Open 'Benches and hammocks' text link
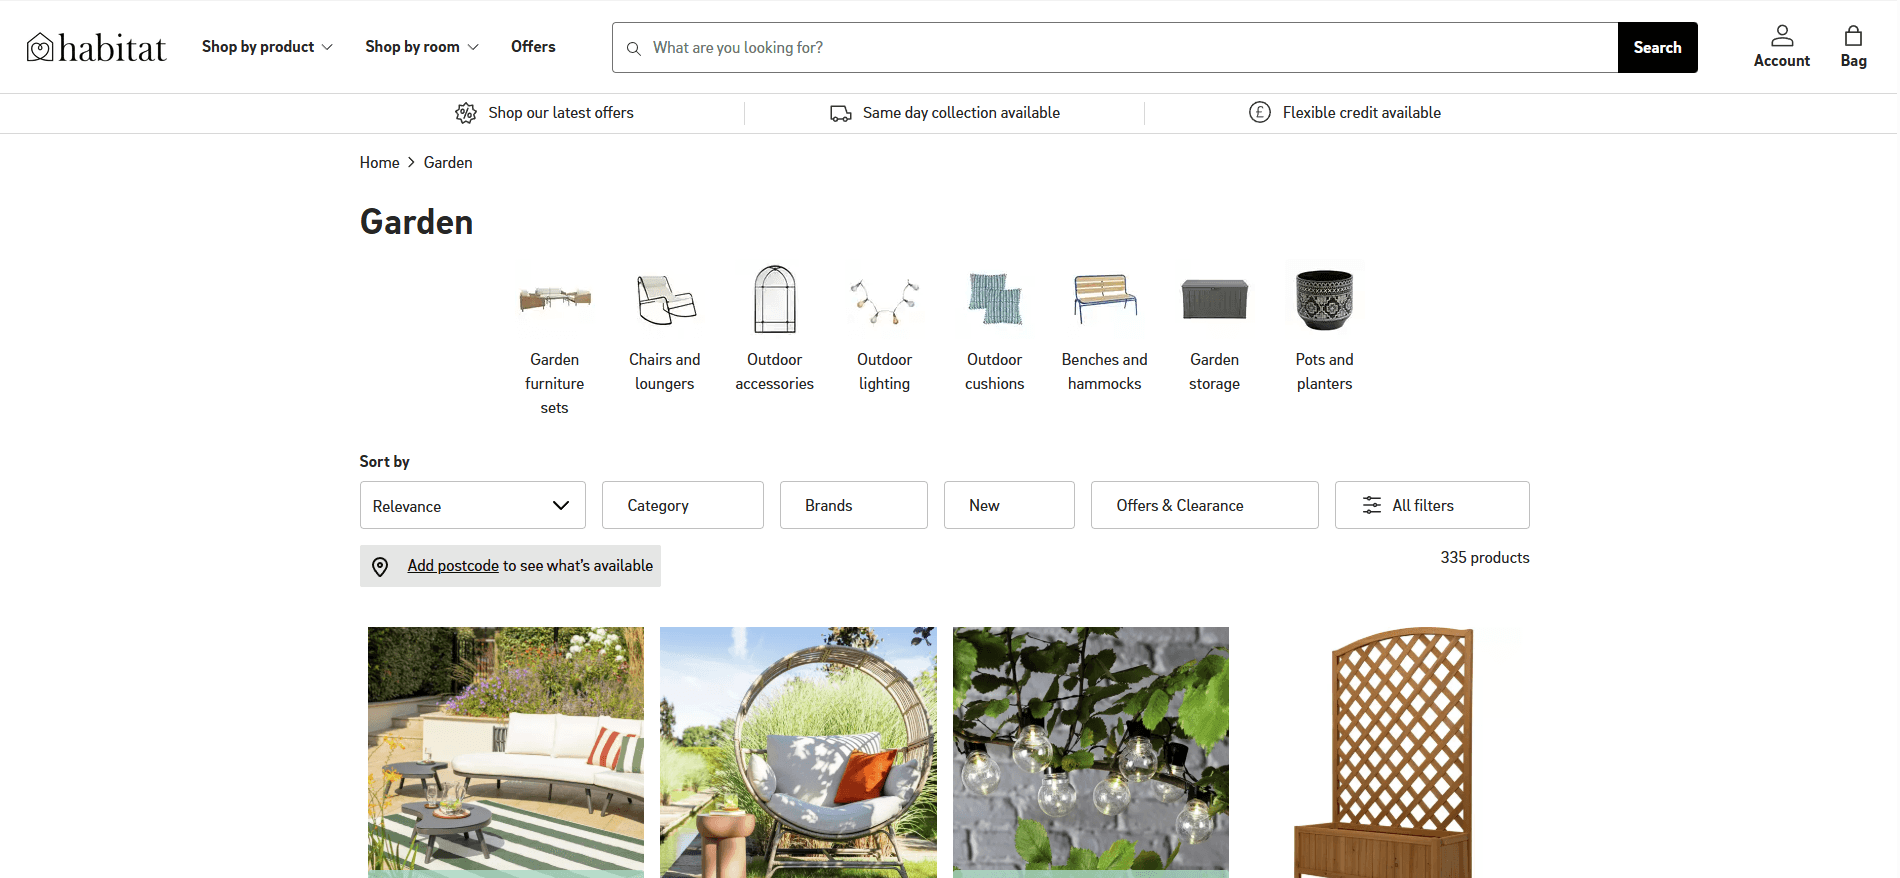The image size is (1900, 878). pyautogui.click(x=1105, y=372)
